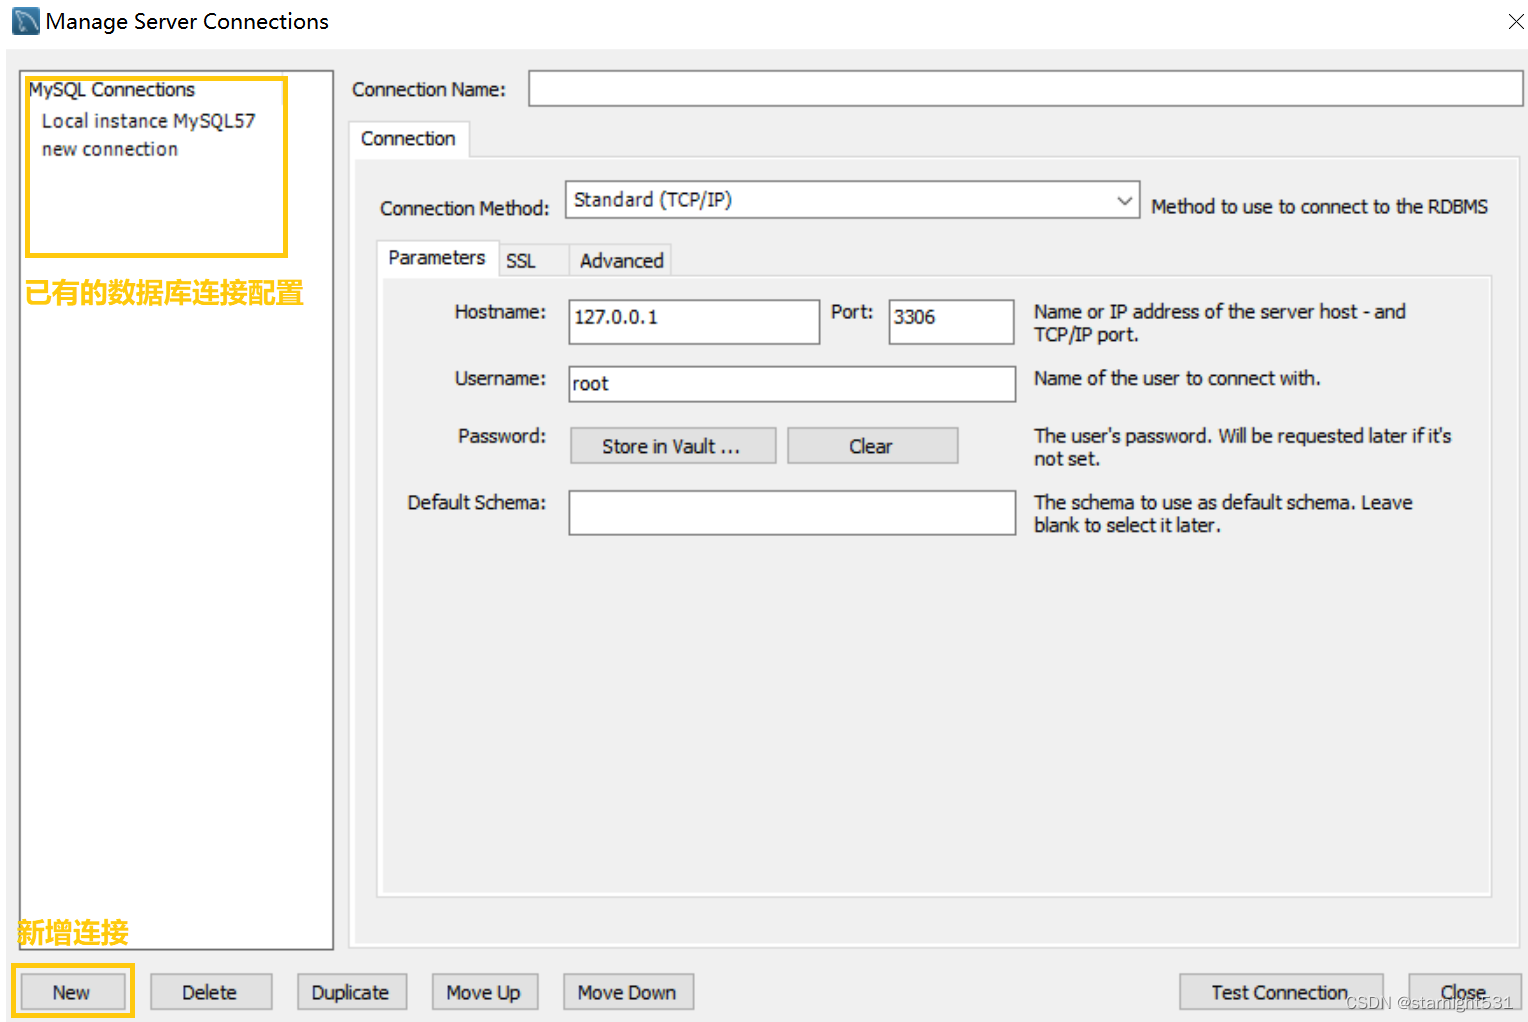
Task: Switch to the Parameters tab
Action: coord(437,258)
